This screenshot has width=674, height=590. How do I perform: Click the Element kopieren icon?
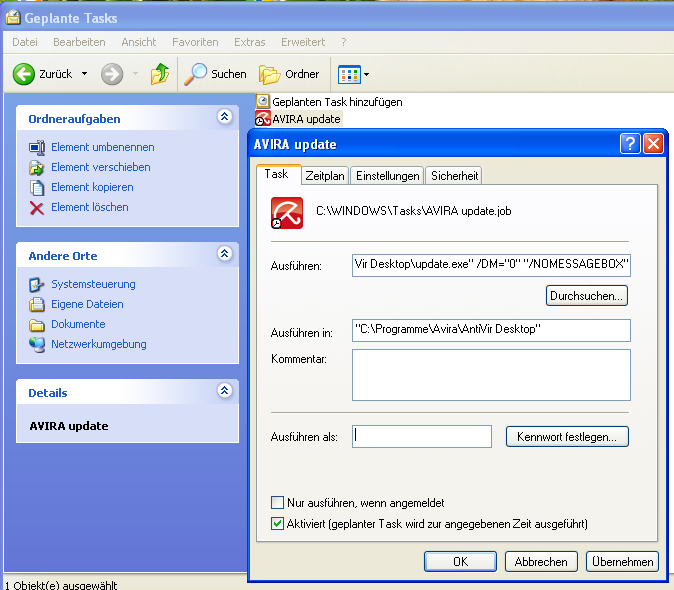(37, 187)
